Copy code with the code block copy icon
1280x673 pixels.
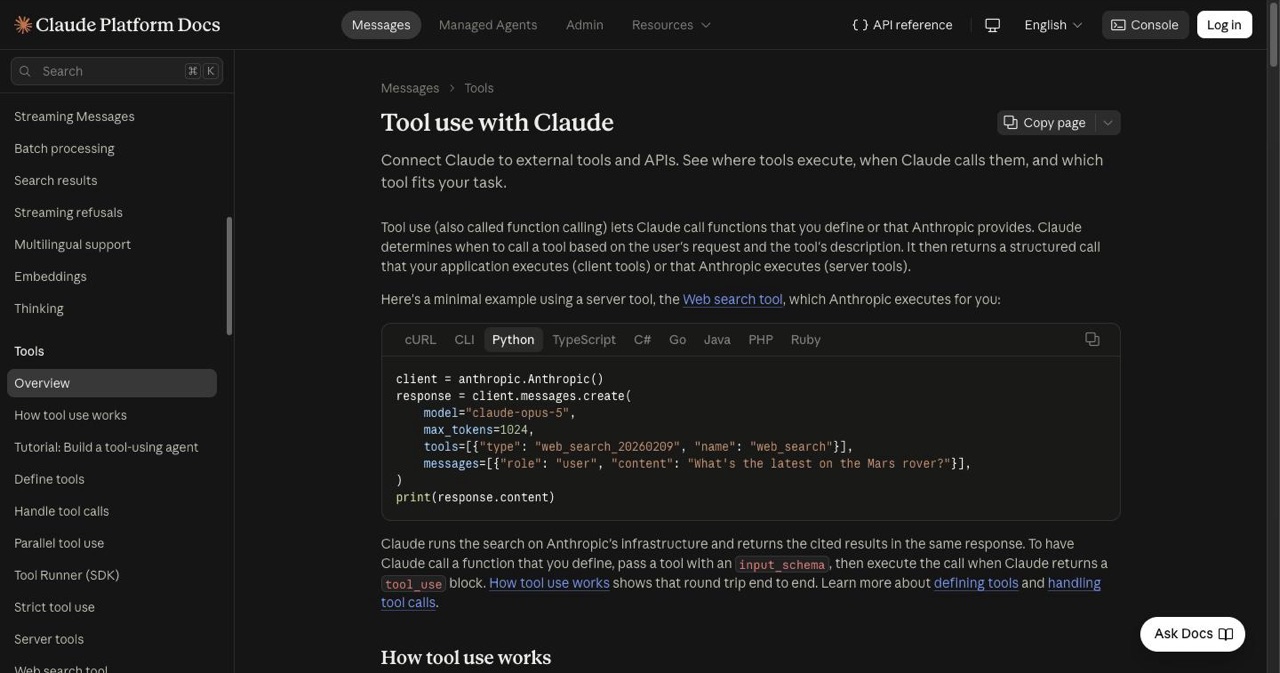click(x=1092, y=339)
